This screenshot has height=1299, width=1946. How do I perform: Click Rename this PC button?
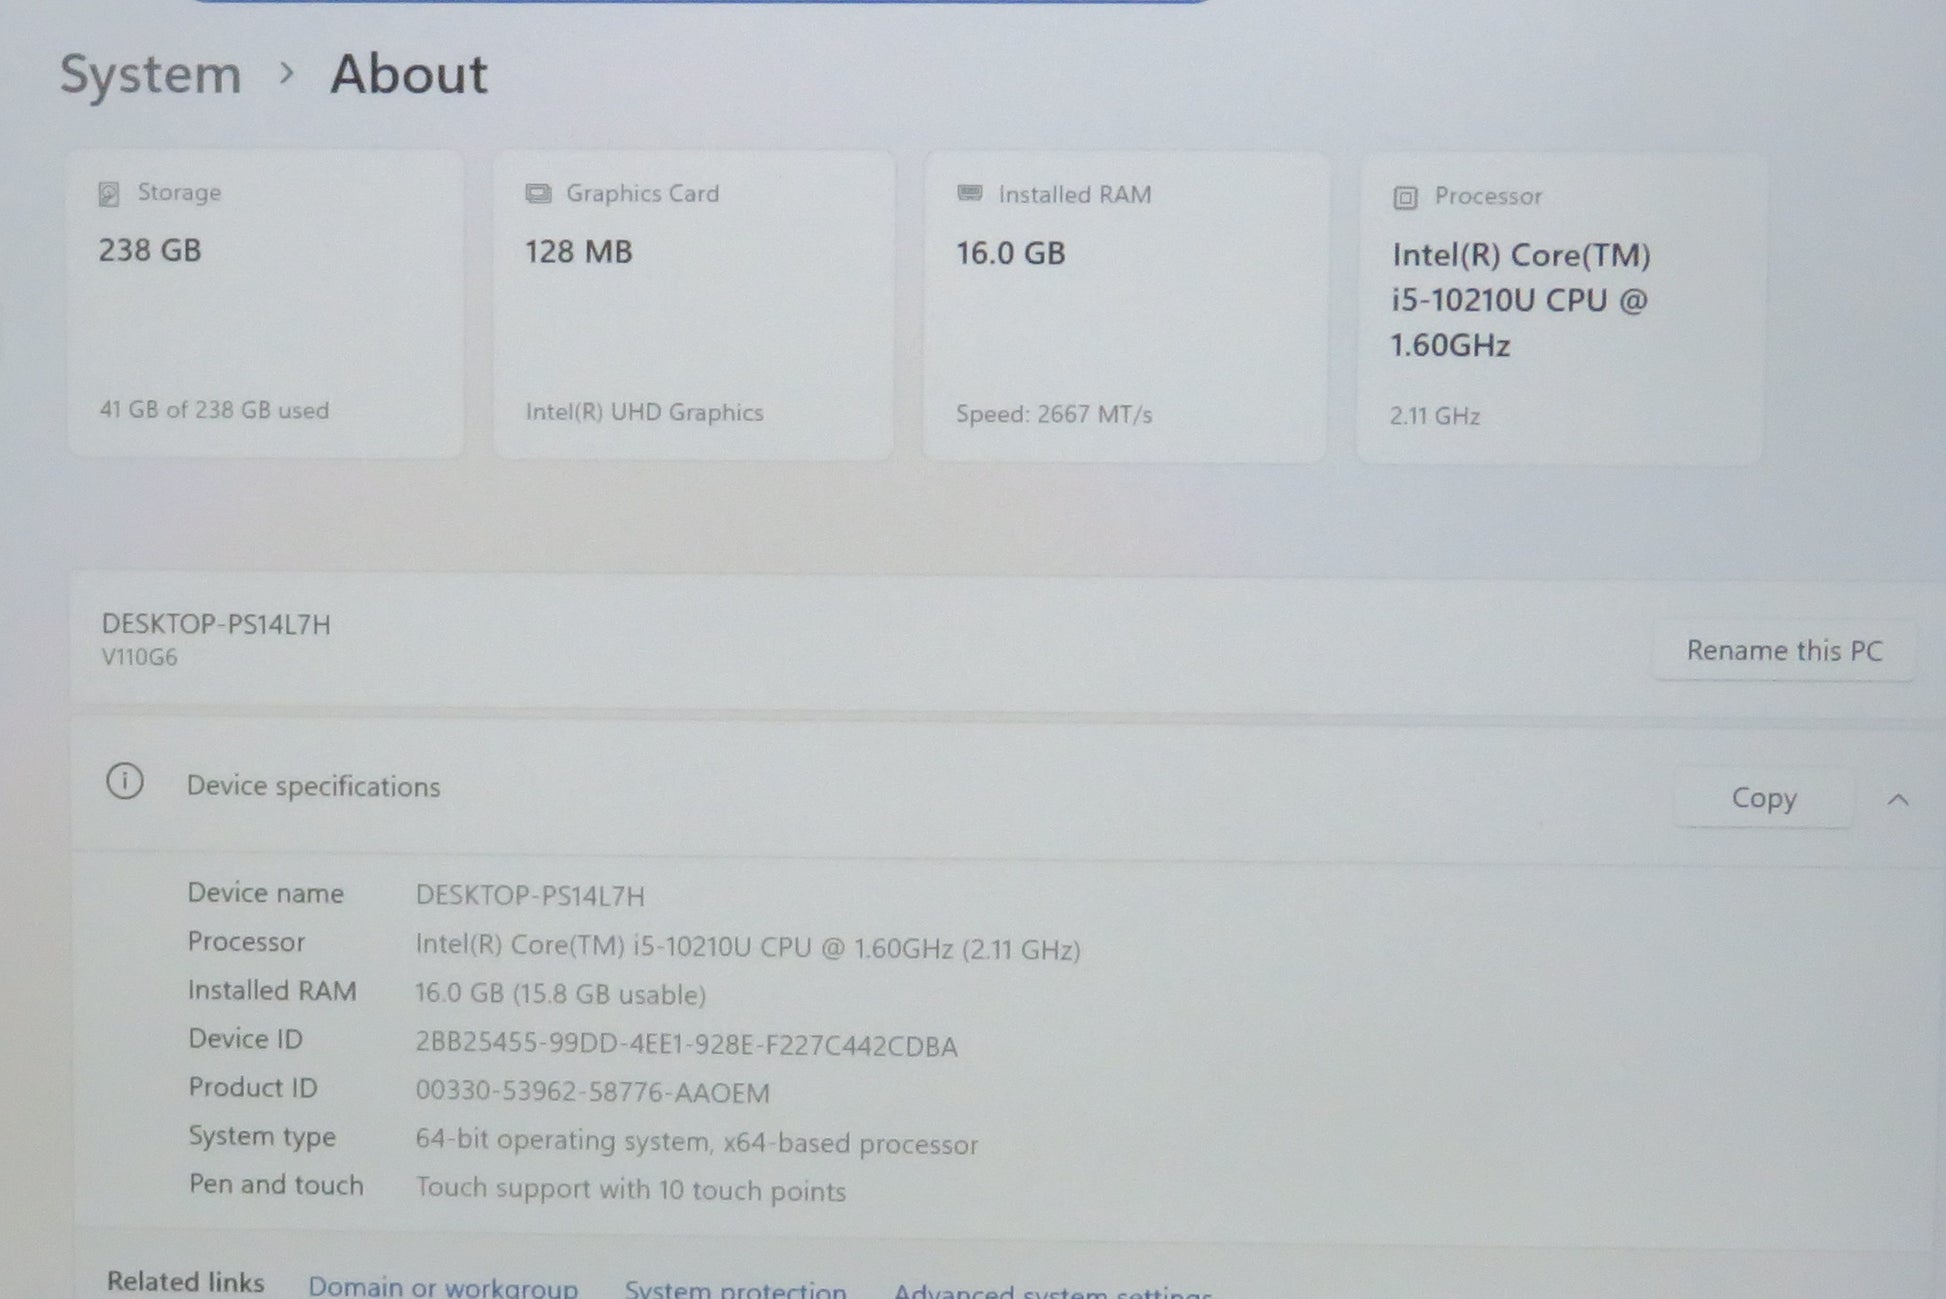coord(1783,651)
